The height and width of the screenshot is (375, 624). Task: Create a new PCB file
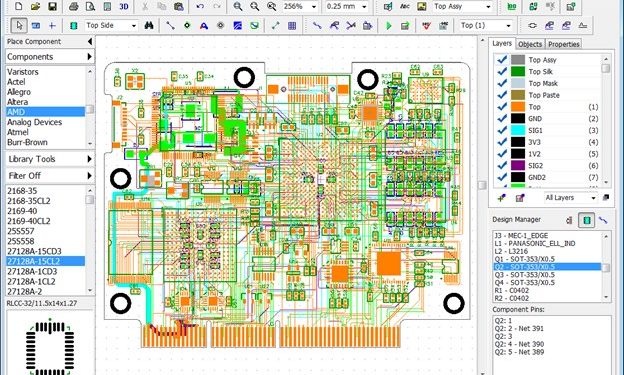click(x=19, y=6)
